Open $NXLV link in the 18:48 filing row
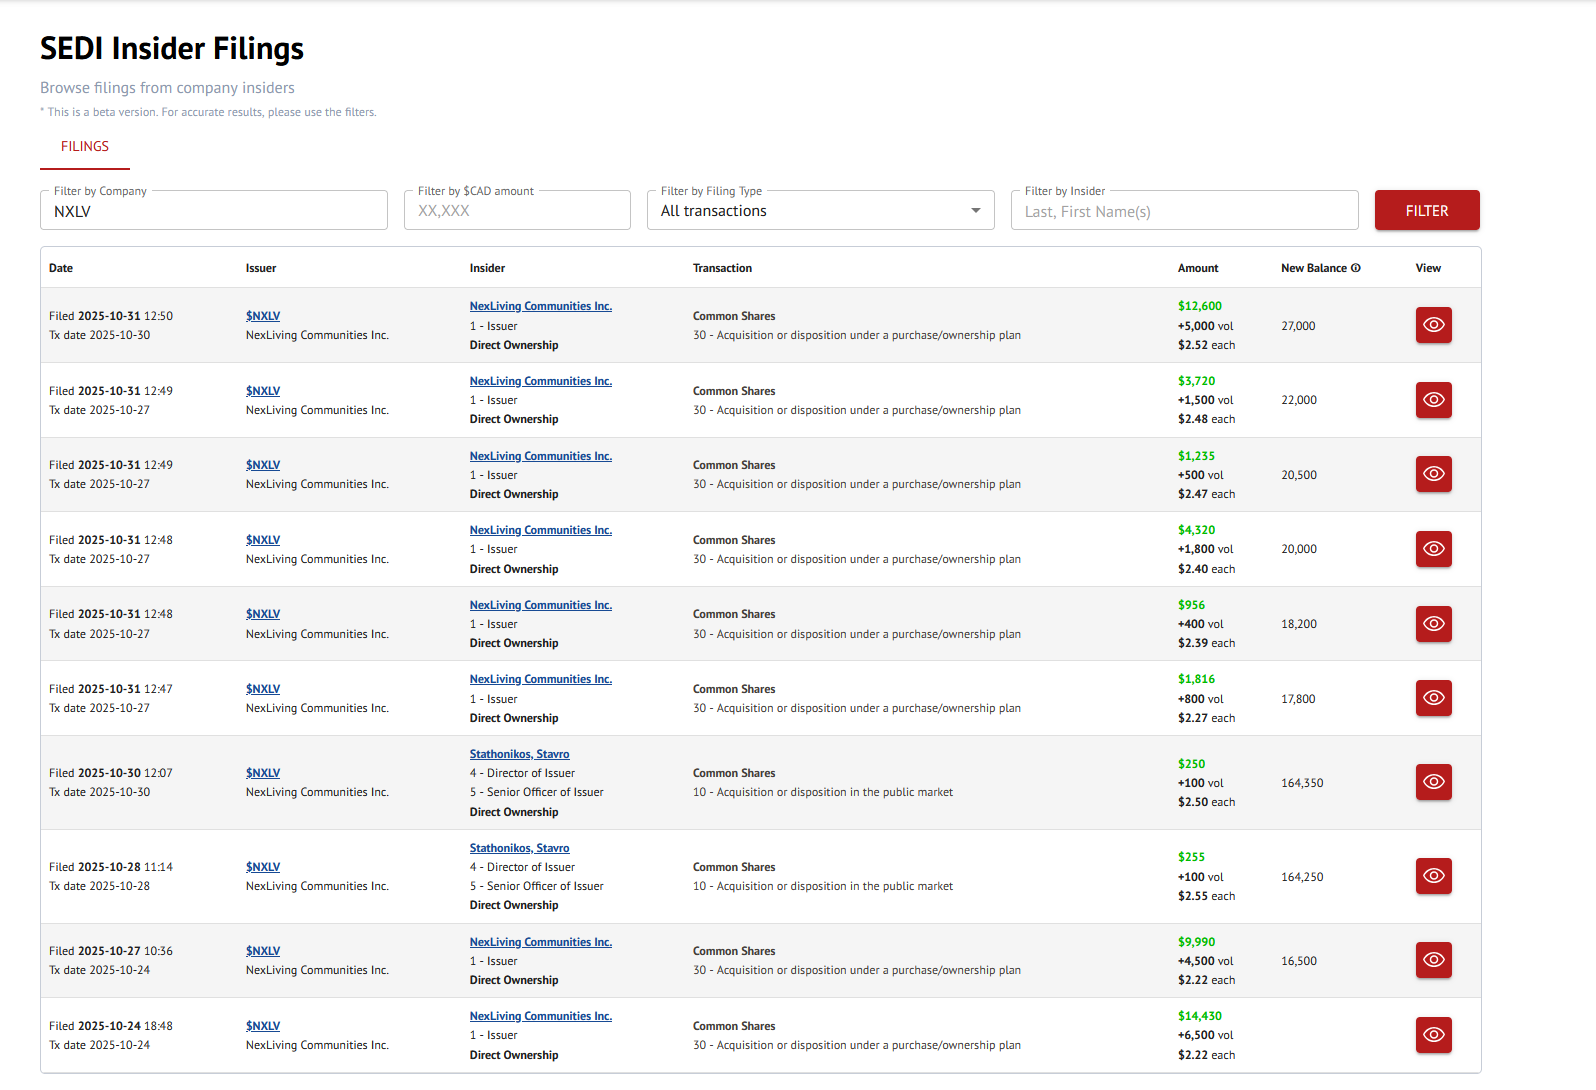 tap(263, 1026)
